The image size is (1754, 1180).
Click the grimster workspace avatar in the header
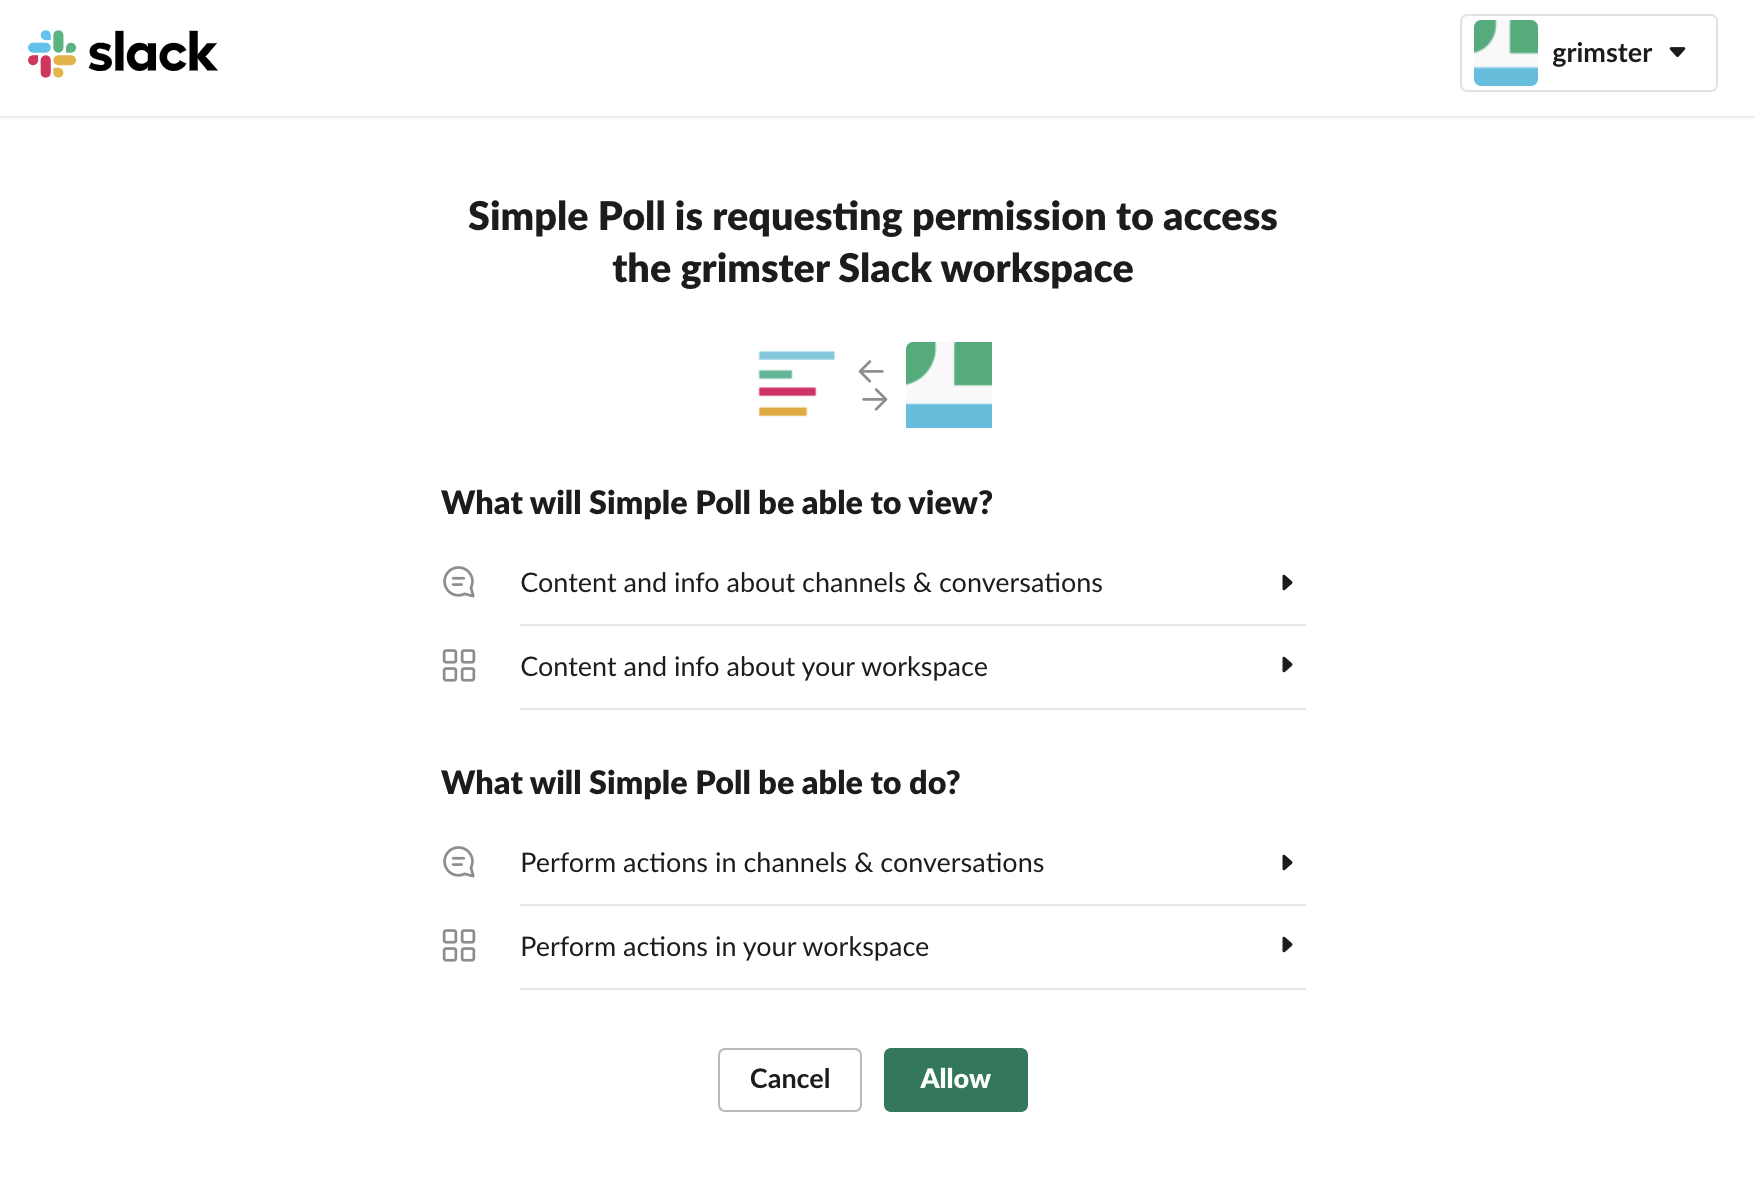click(1505, 53)
